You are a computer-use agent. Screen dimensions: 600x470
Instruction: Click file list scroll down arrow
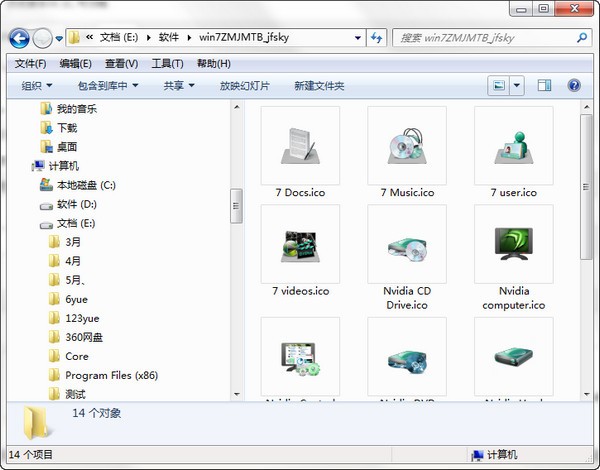point(586,394)
